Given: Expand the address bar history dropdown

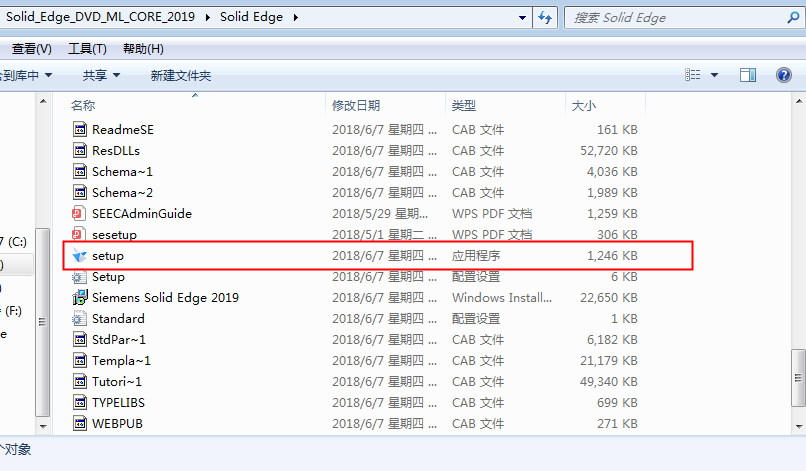Looking at the screenshot, I should [521, 17].
